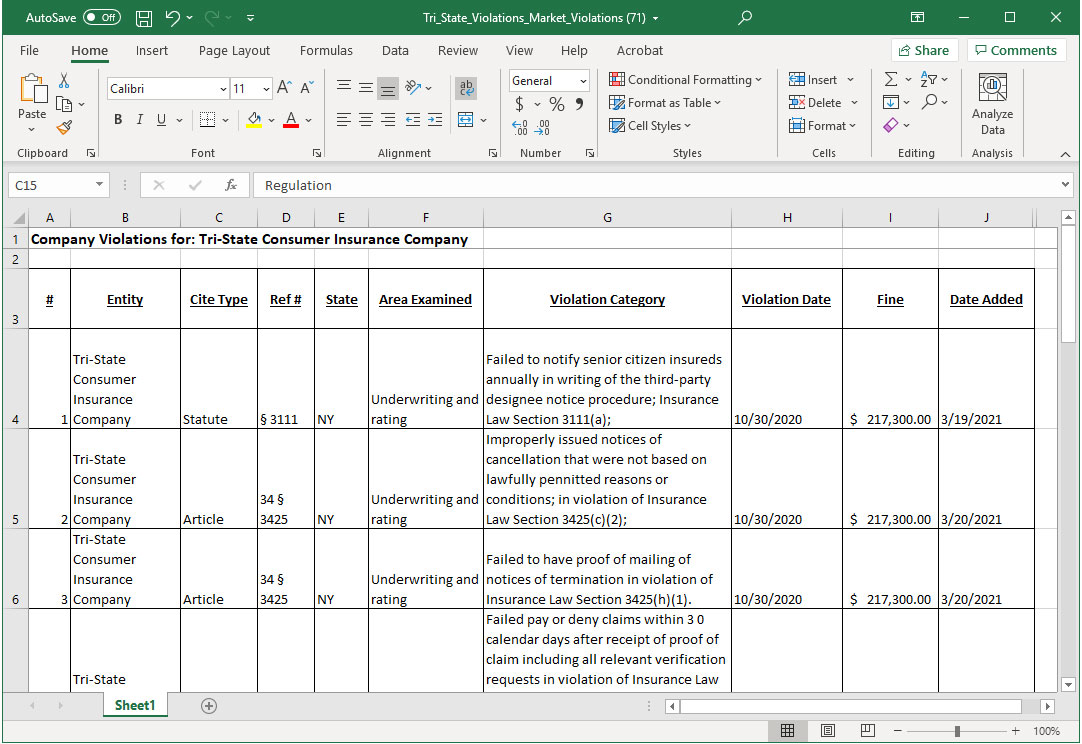Viewport: 1082px width, 744px height.
Task: Apply Accounting dollar number format
Action: pos(520,104)
